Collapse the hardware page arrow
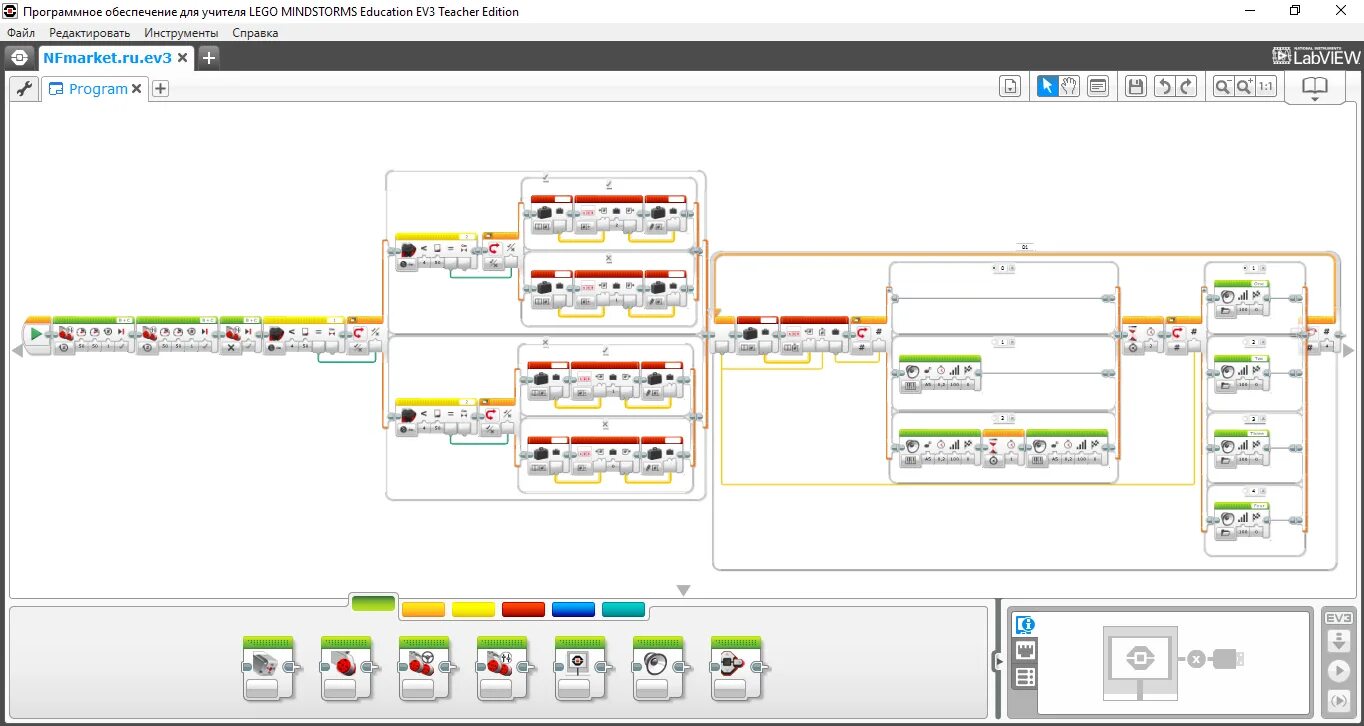Image resolution: width=1364 pixels, height=726 pixels. pos(997,661)
